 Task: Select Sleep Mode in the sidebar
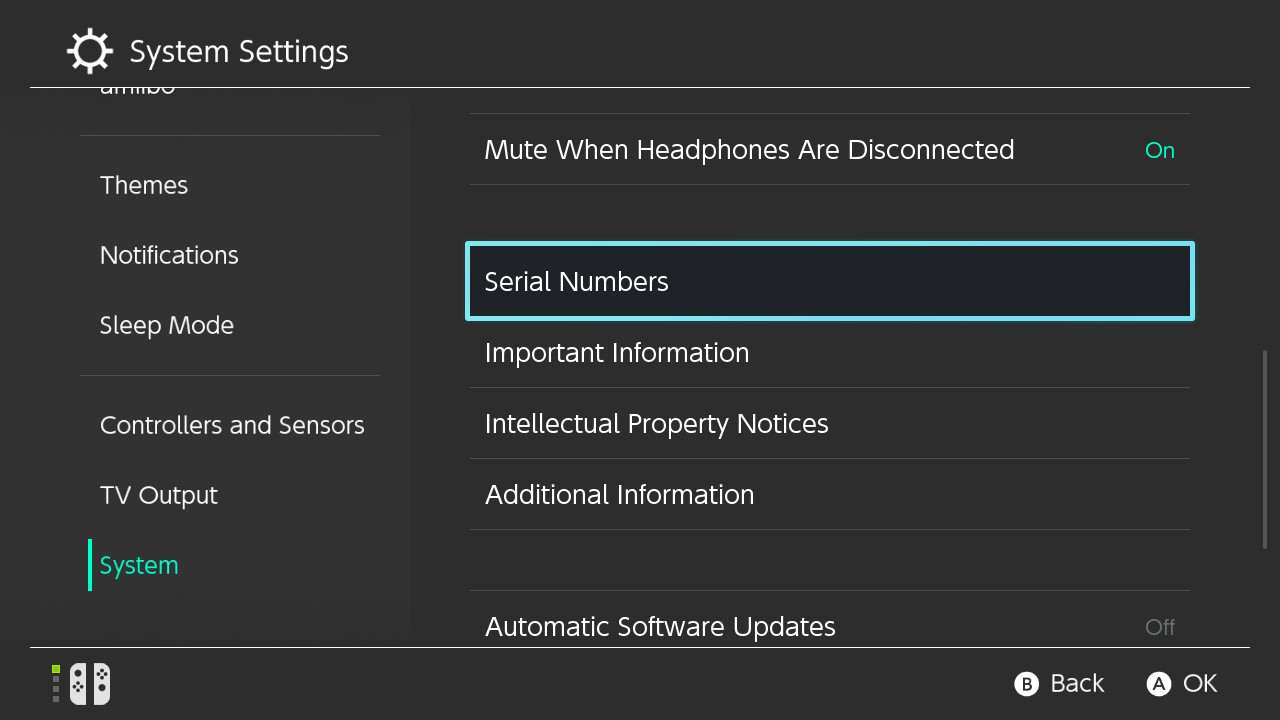[x=167, y=325]
